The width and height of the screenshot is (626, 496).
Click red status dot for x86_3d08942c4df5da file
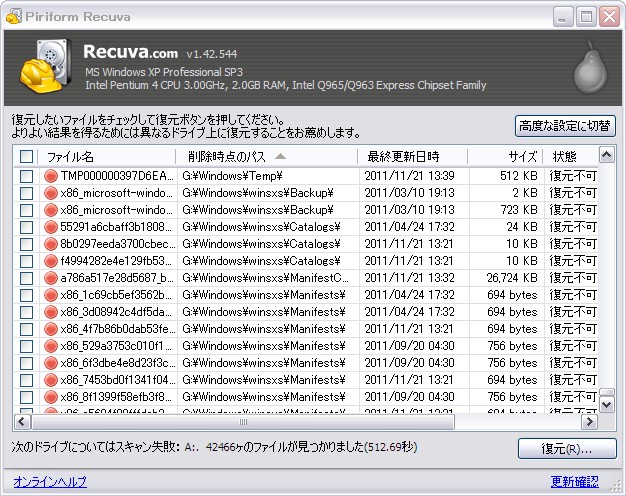tap(51, 312)
